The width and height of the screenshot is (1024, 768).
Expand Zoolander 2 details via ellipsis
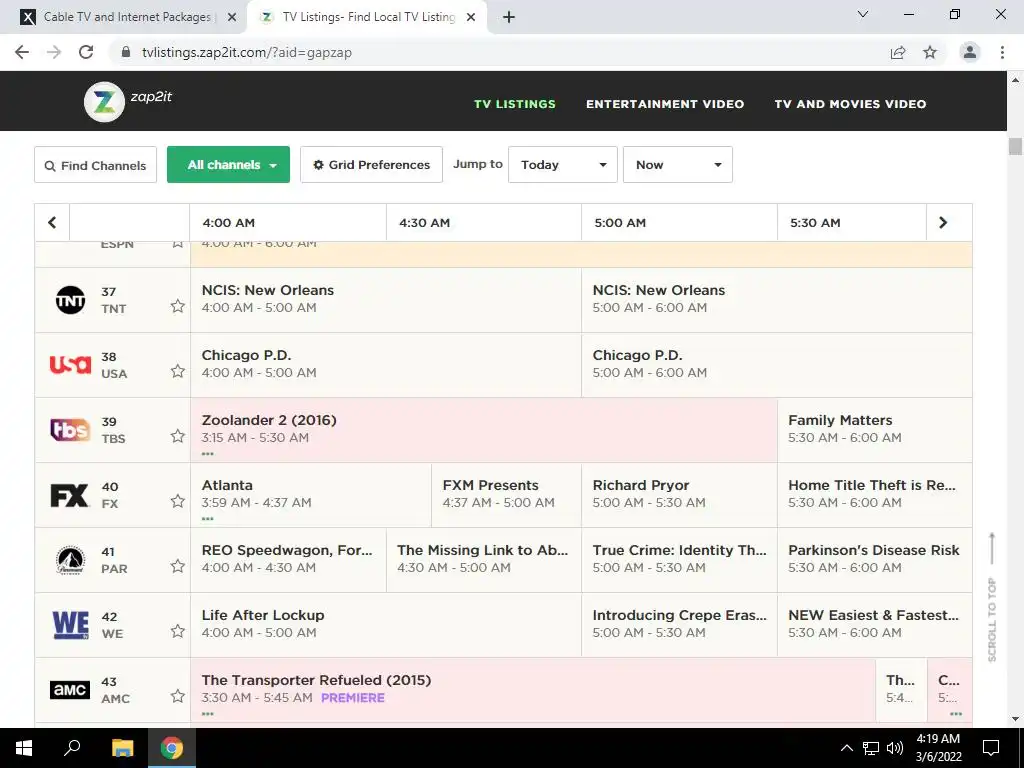coord(208,454)
